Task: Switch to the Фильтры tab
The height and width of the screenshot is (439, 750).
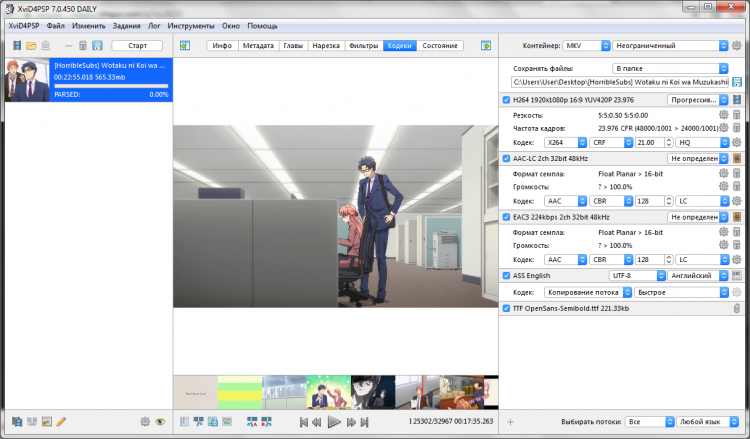Action: pos(364,45)
